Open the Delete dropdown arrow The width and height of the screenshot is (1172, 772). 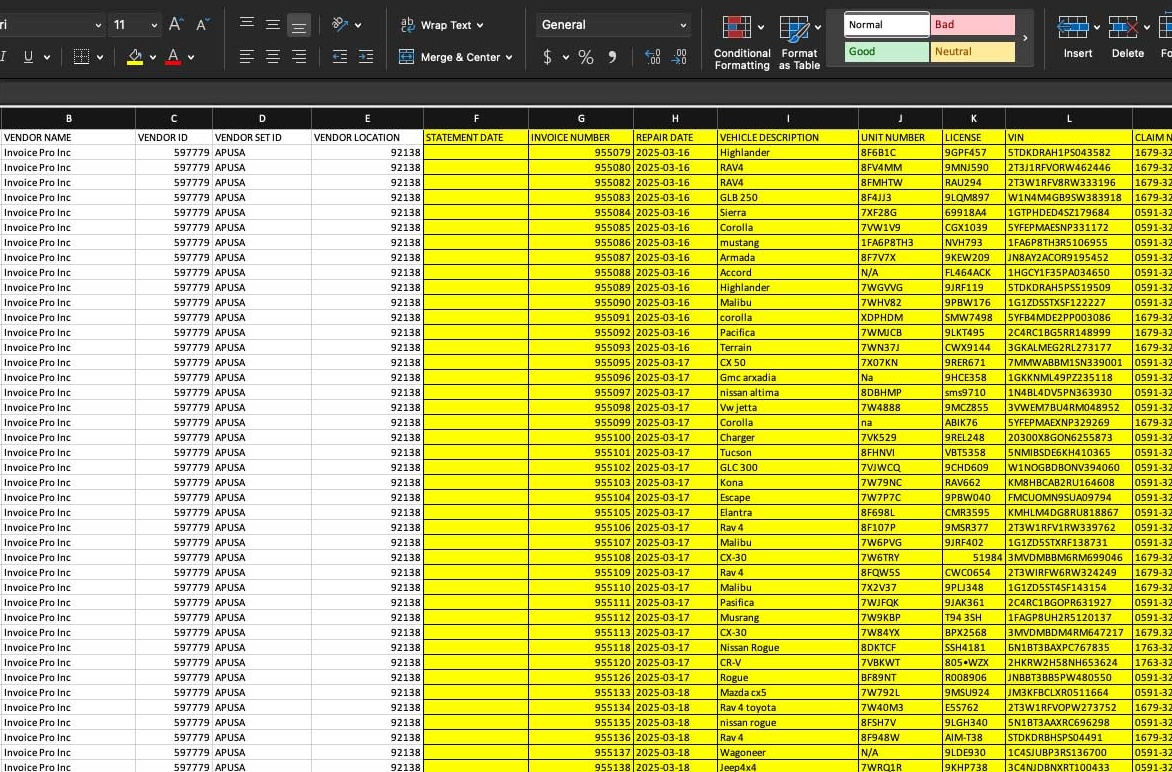pyautogui.click(x=1147, y=28)
